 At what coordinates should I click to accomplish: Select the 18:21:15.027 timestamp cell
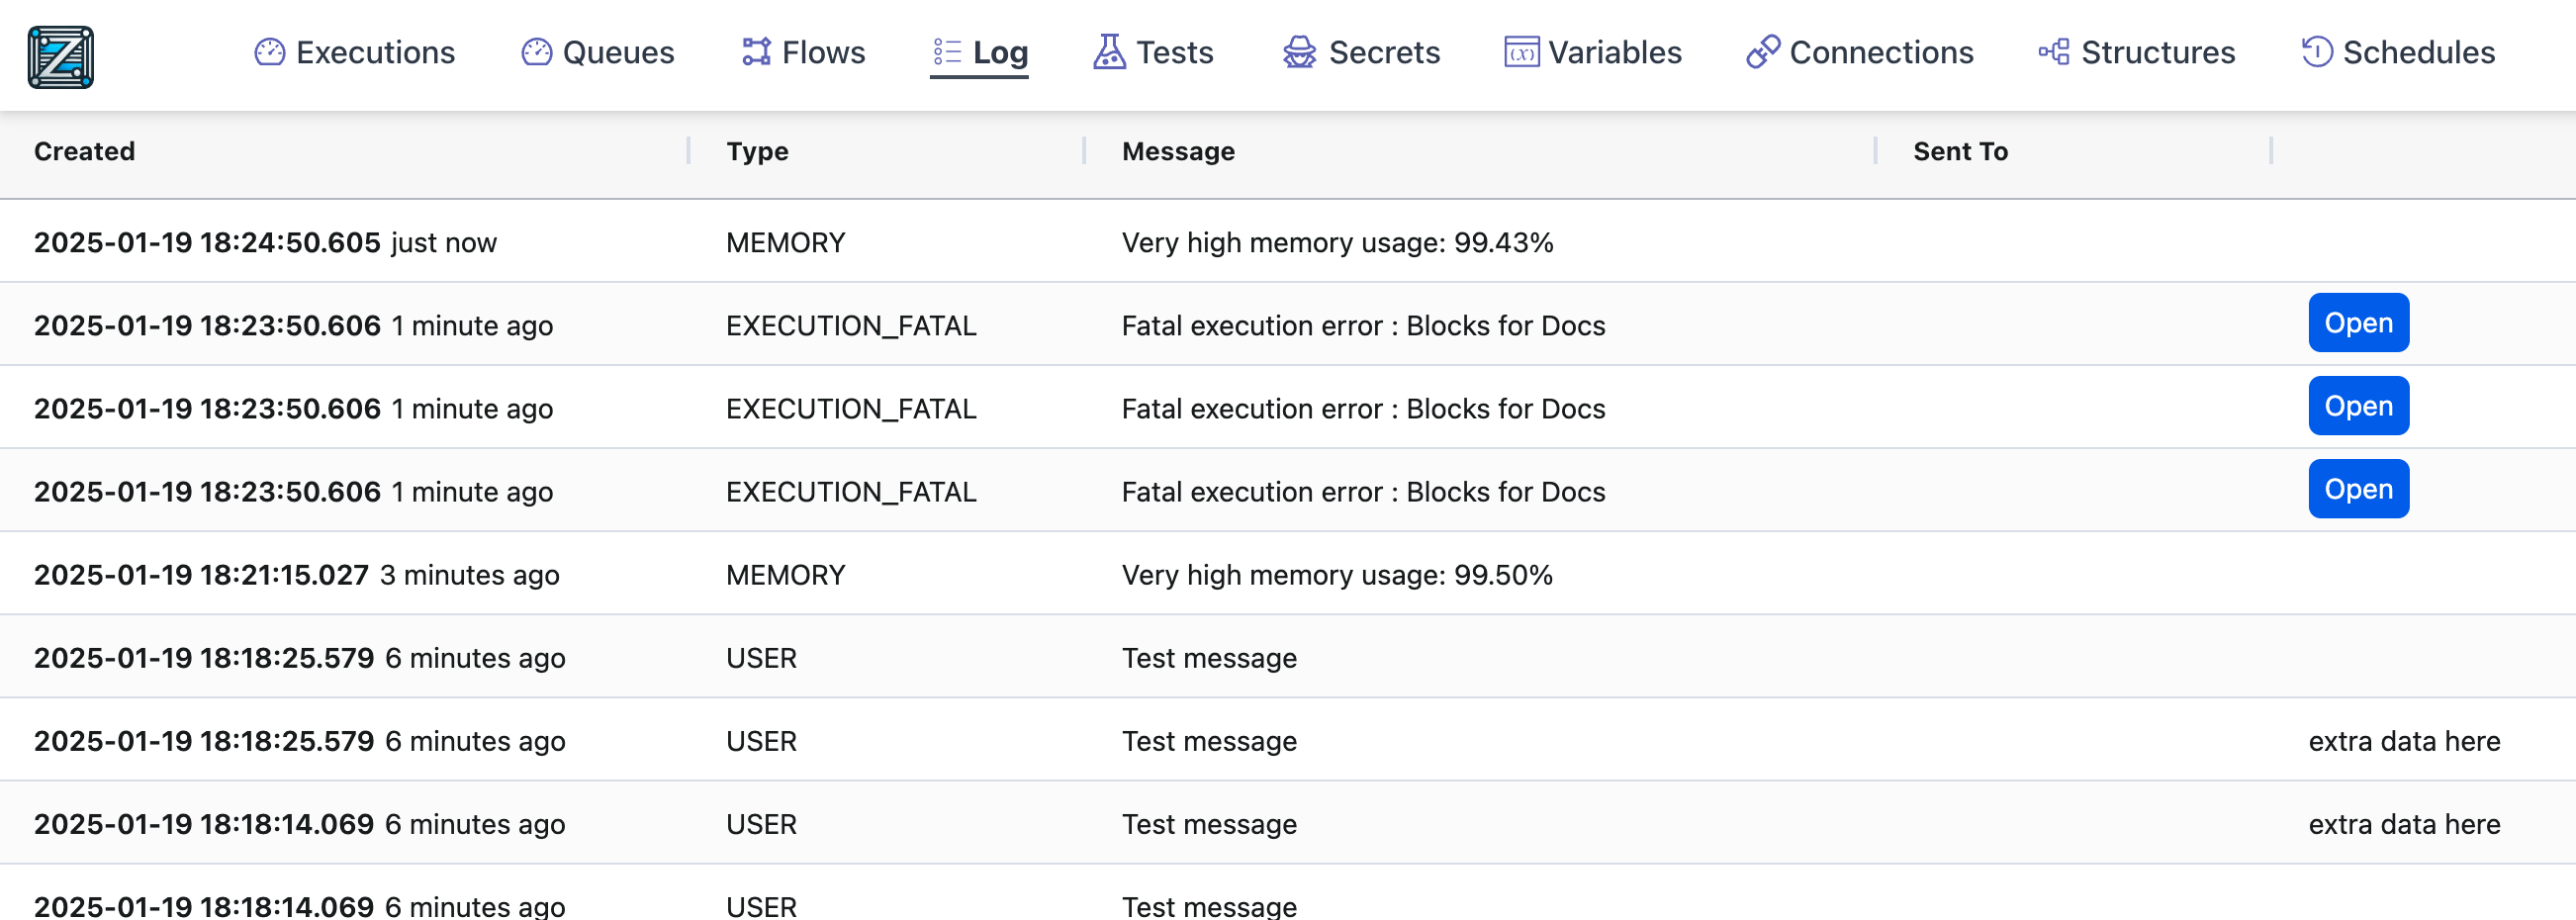pyautogui.click(x=201, y=575)
